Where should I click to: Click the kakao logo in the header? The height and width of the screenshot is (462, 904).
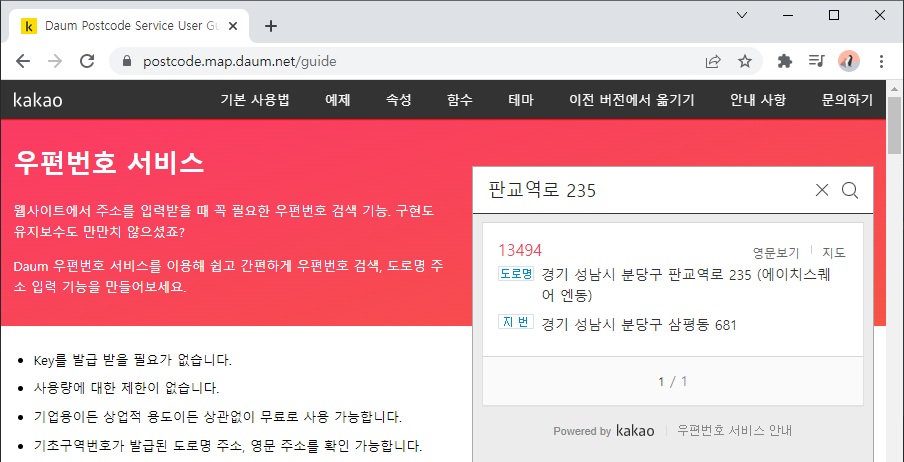[38, 100]
